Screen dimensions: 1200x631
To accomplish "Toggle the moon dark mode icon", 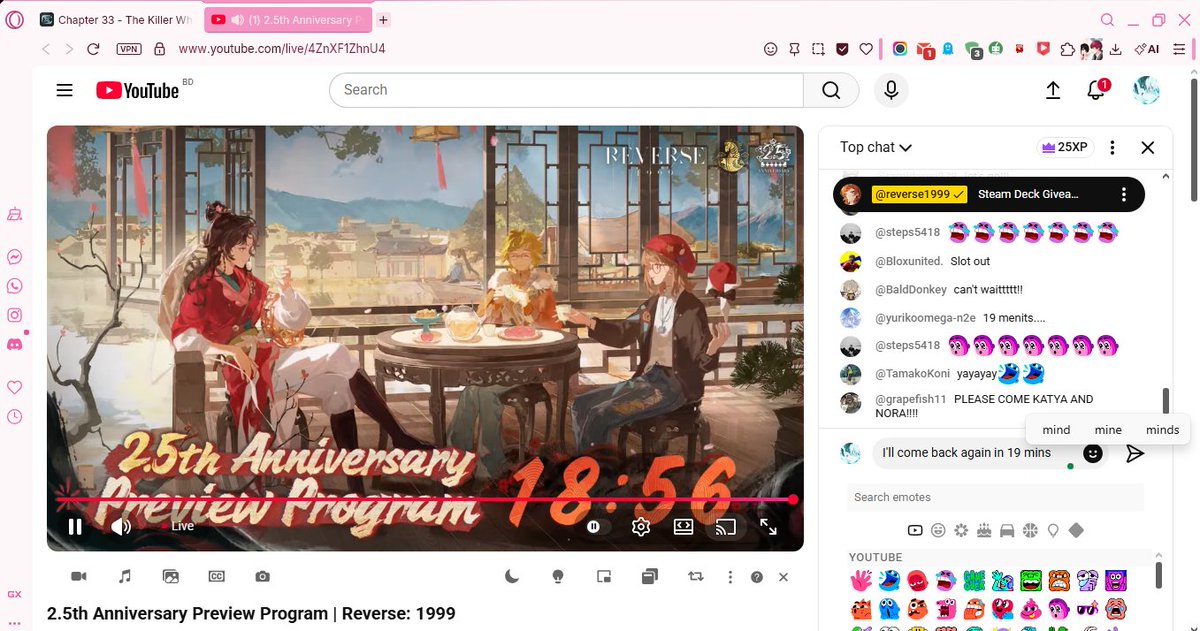I will [x=512, y=577].
